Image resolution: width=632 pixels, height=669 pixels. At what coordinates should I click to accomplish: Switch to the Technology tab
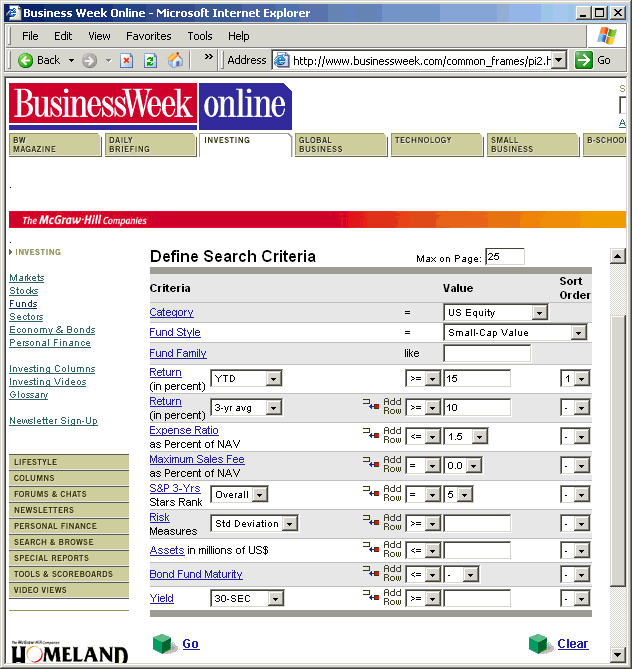click(434, 145)
